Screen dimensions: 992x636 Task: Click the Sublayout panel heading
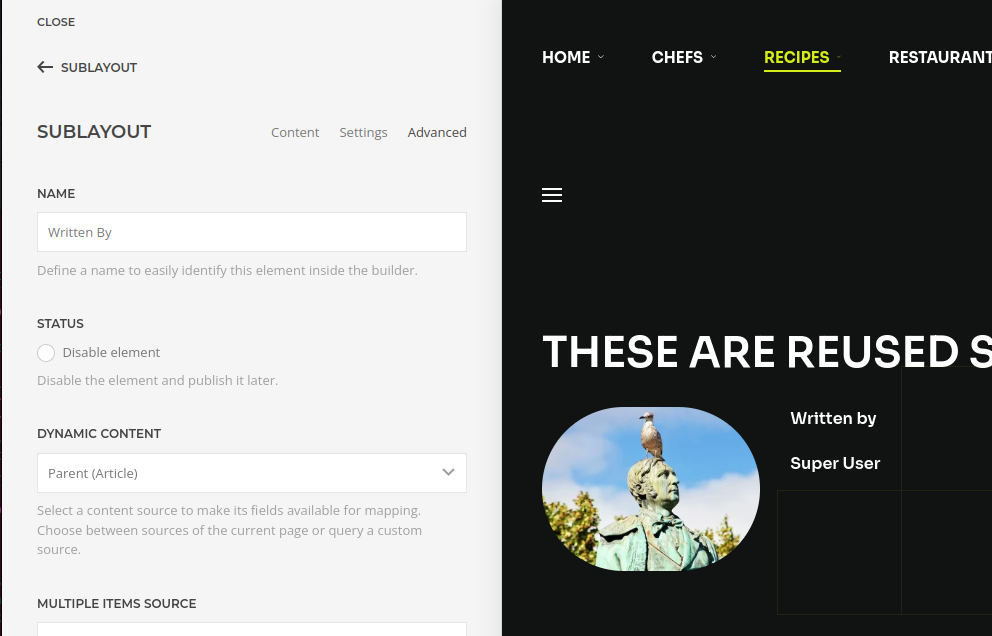94,132
